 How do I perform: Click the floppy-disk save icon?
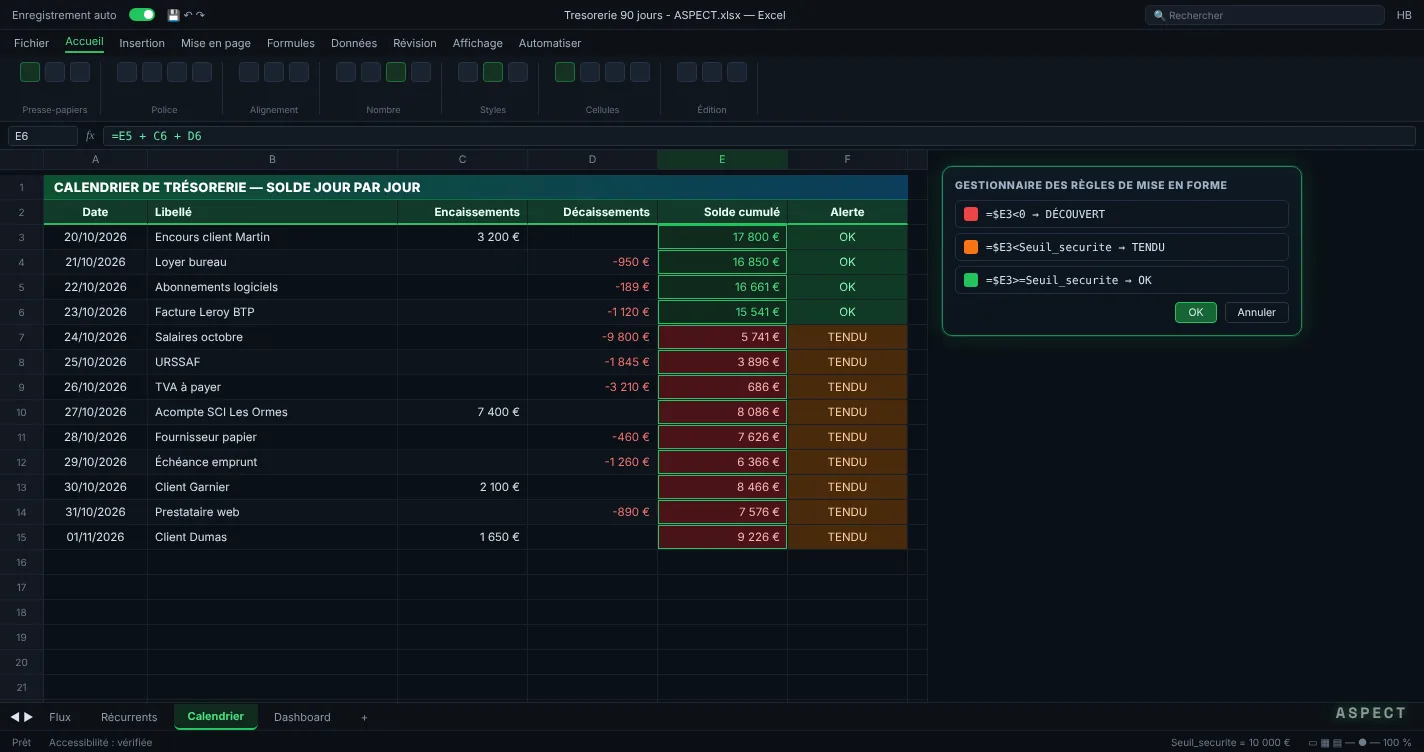click(x=173, y=15)
